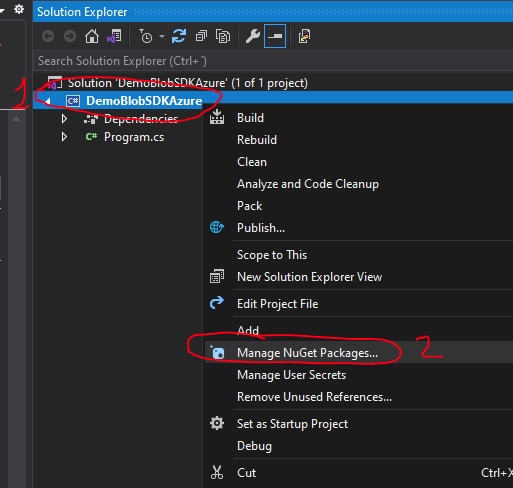The height and width of the screenshot is (488, 513).
Task: Choose Set as Startup Project
Action: click(x=292, y=424)
